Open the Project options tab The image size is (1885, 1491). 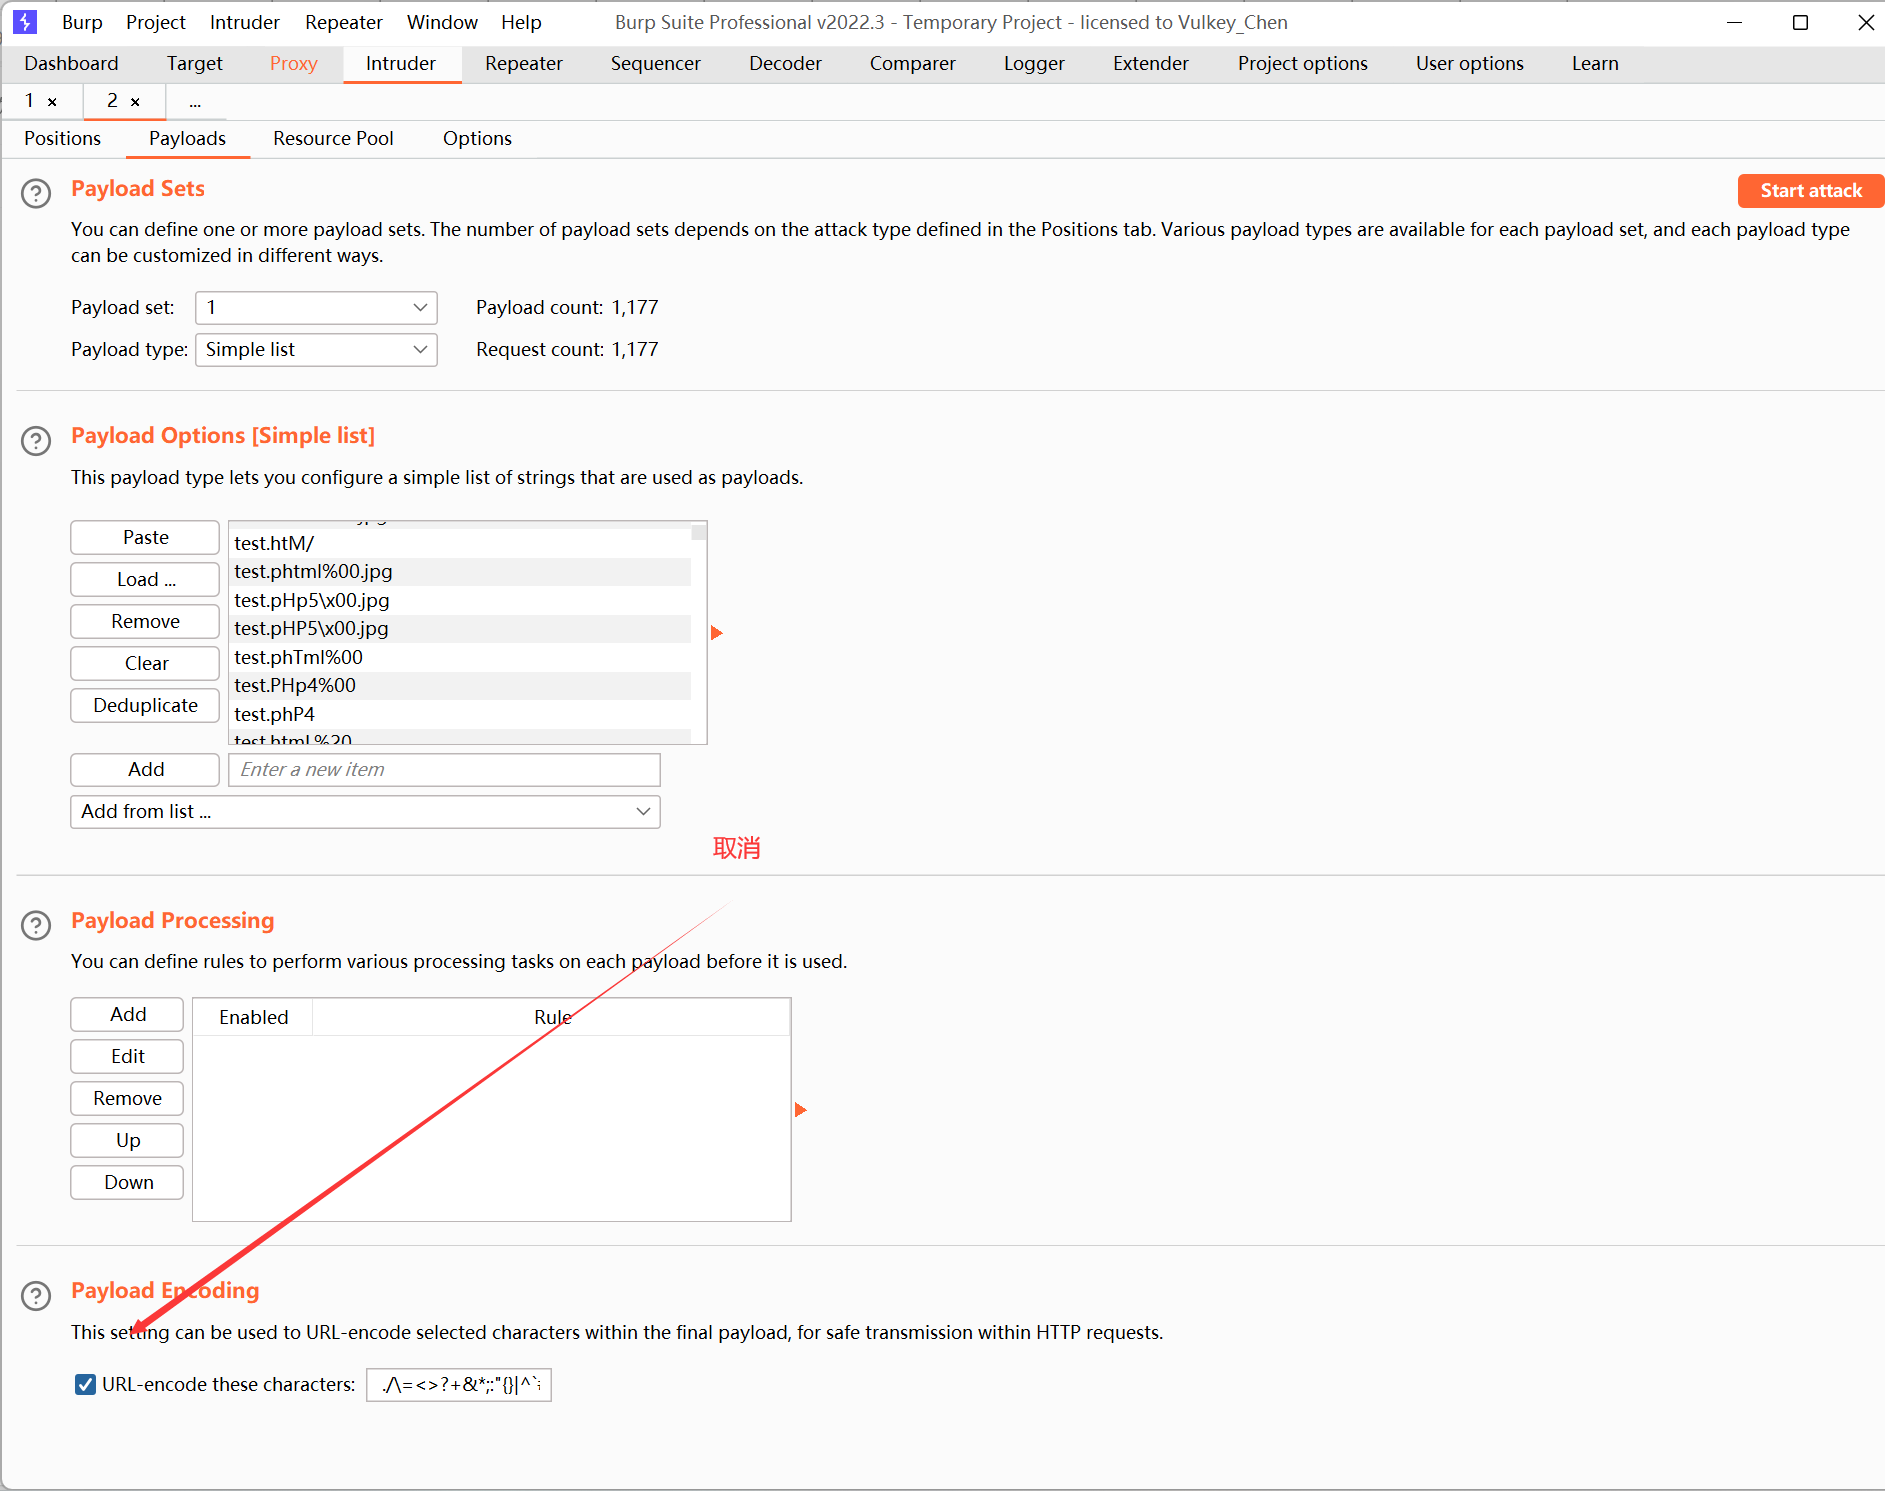(1303, 63)
